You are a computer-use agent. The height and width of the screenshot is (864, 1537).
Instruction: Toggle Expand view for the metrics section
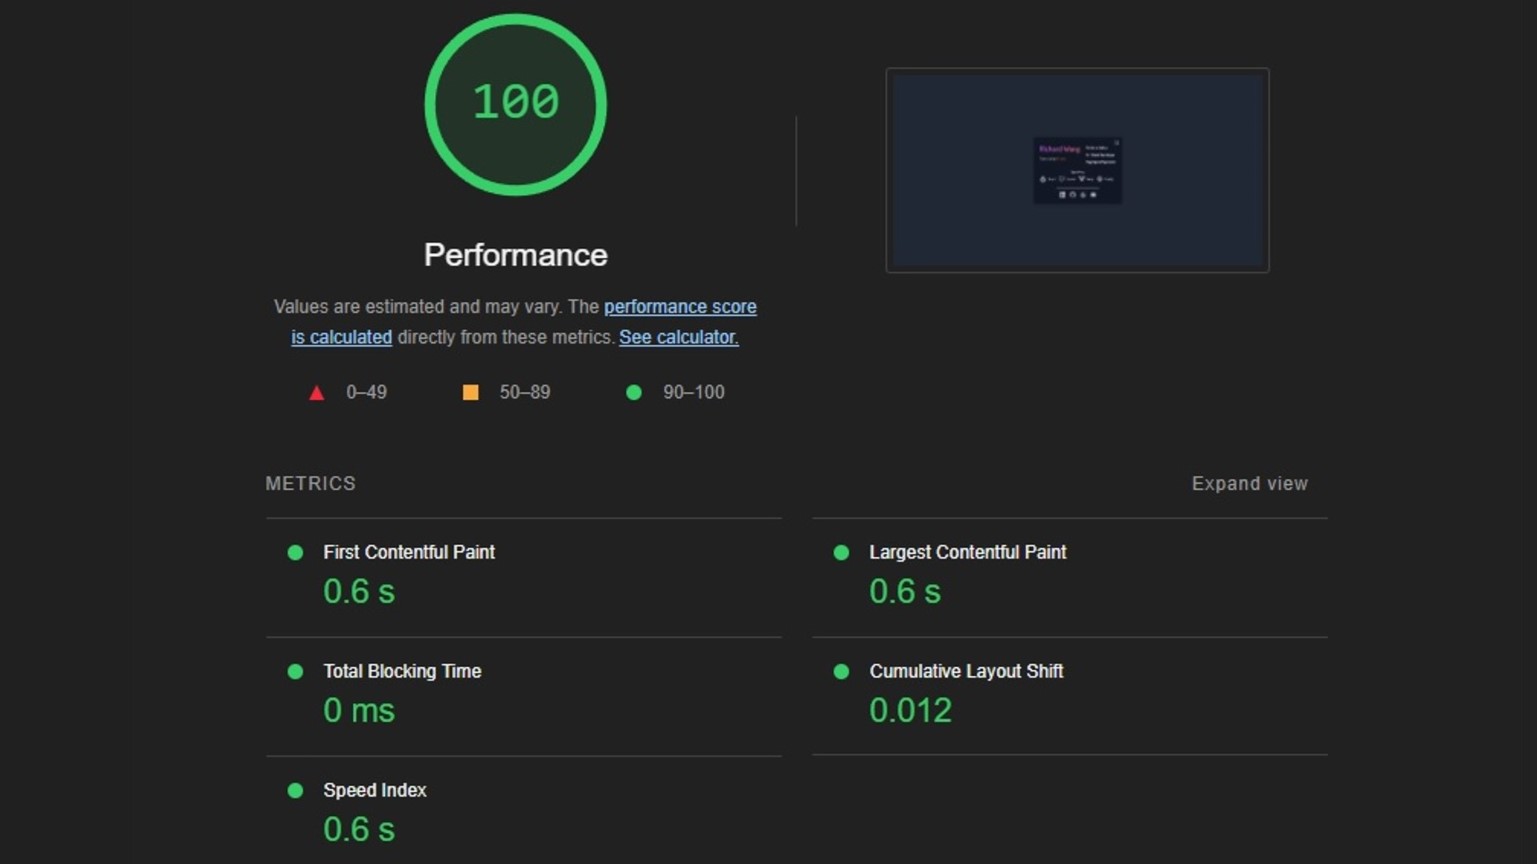click(1249, 484)
